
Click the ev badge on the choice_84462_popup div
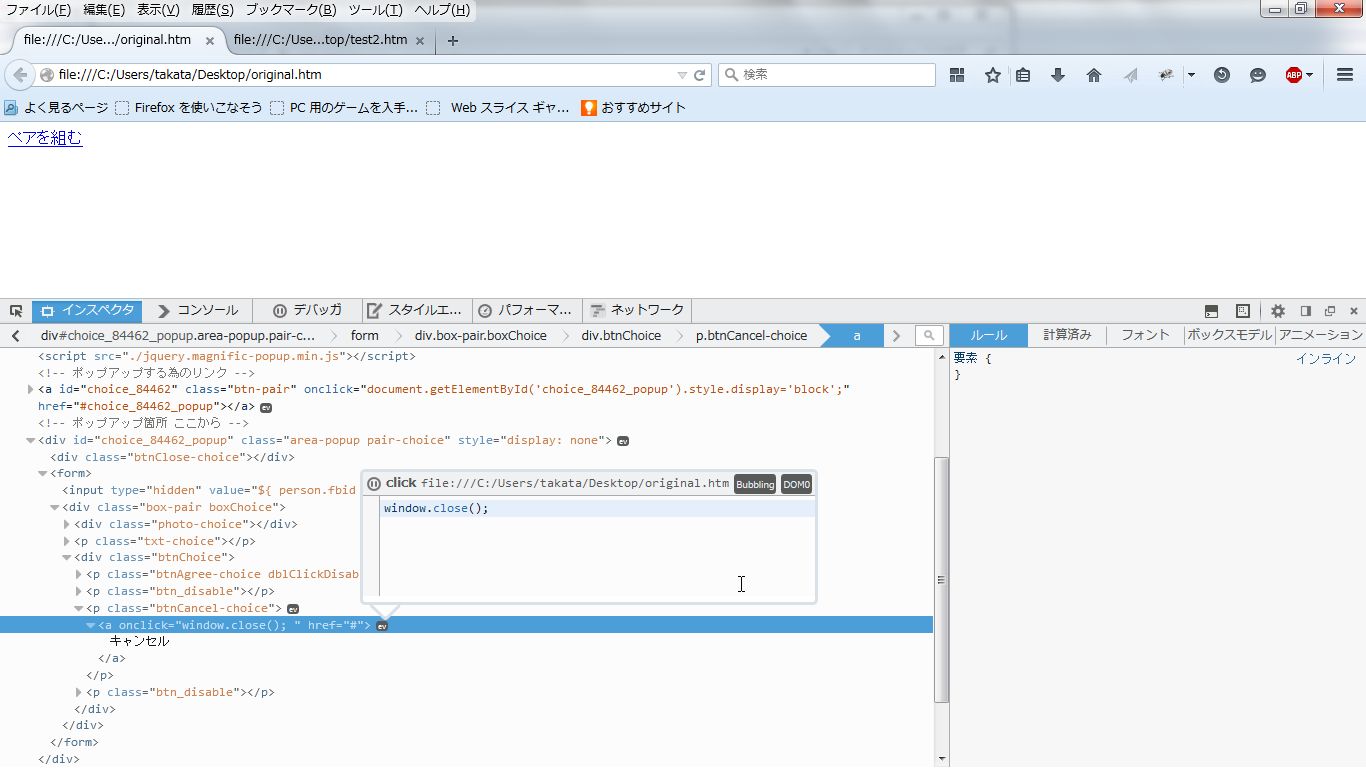pos(623,441)
